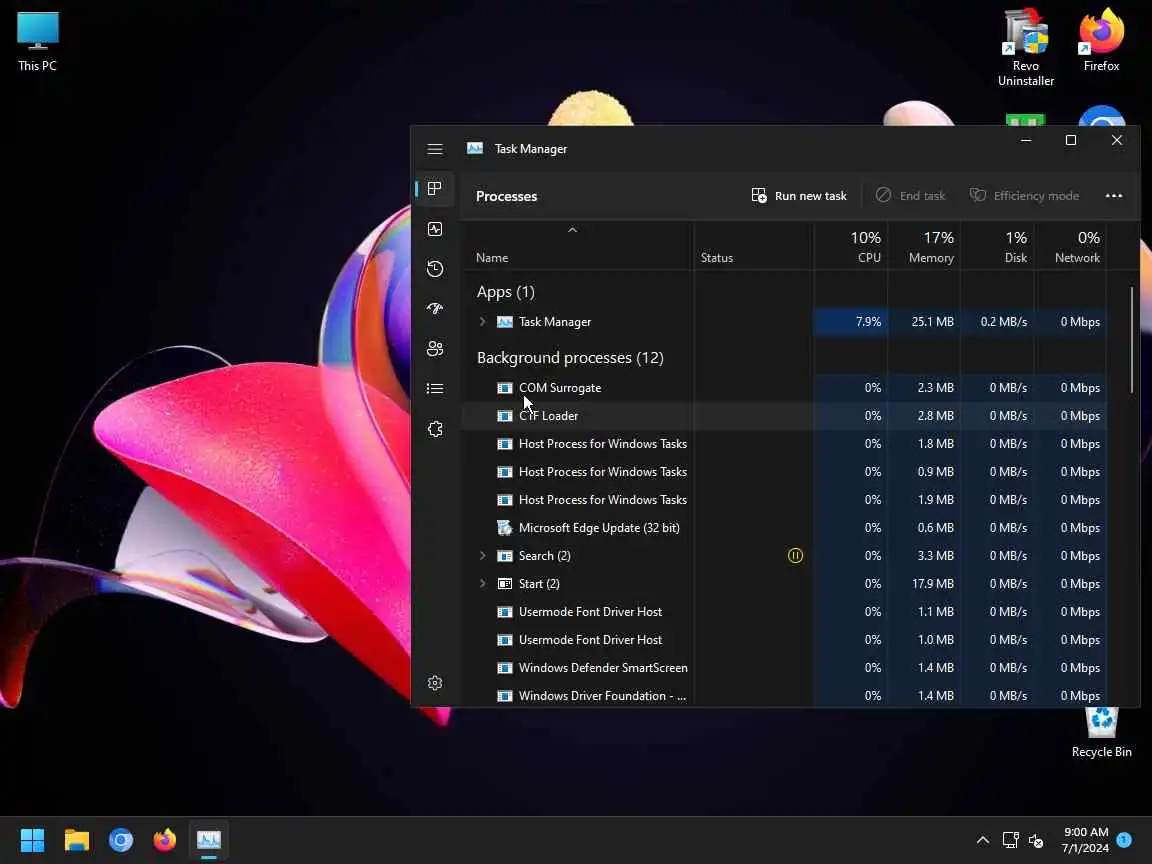Image resolution: width=1152 pixels, height=864 pixels.
Task: Click the suspended status icon for Search
Action: (x=795, y=556)
